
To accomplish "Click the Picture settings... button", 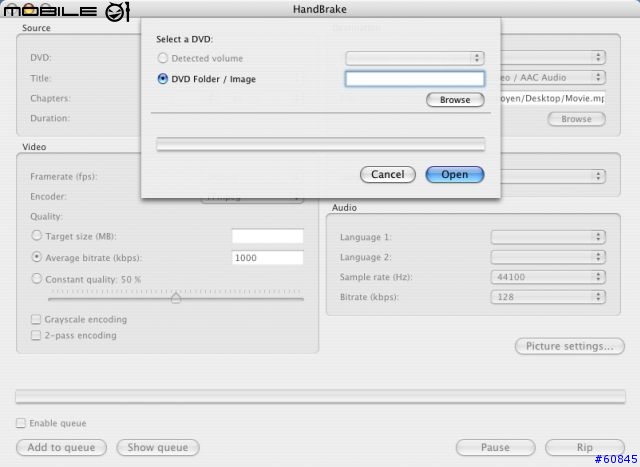I will pos(569,346).
